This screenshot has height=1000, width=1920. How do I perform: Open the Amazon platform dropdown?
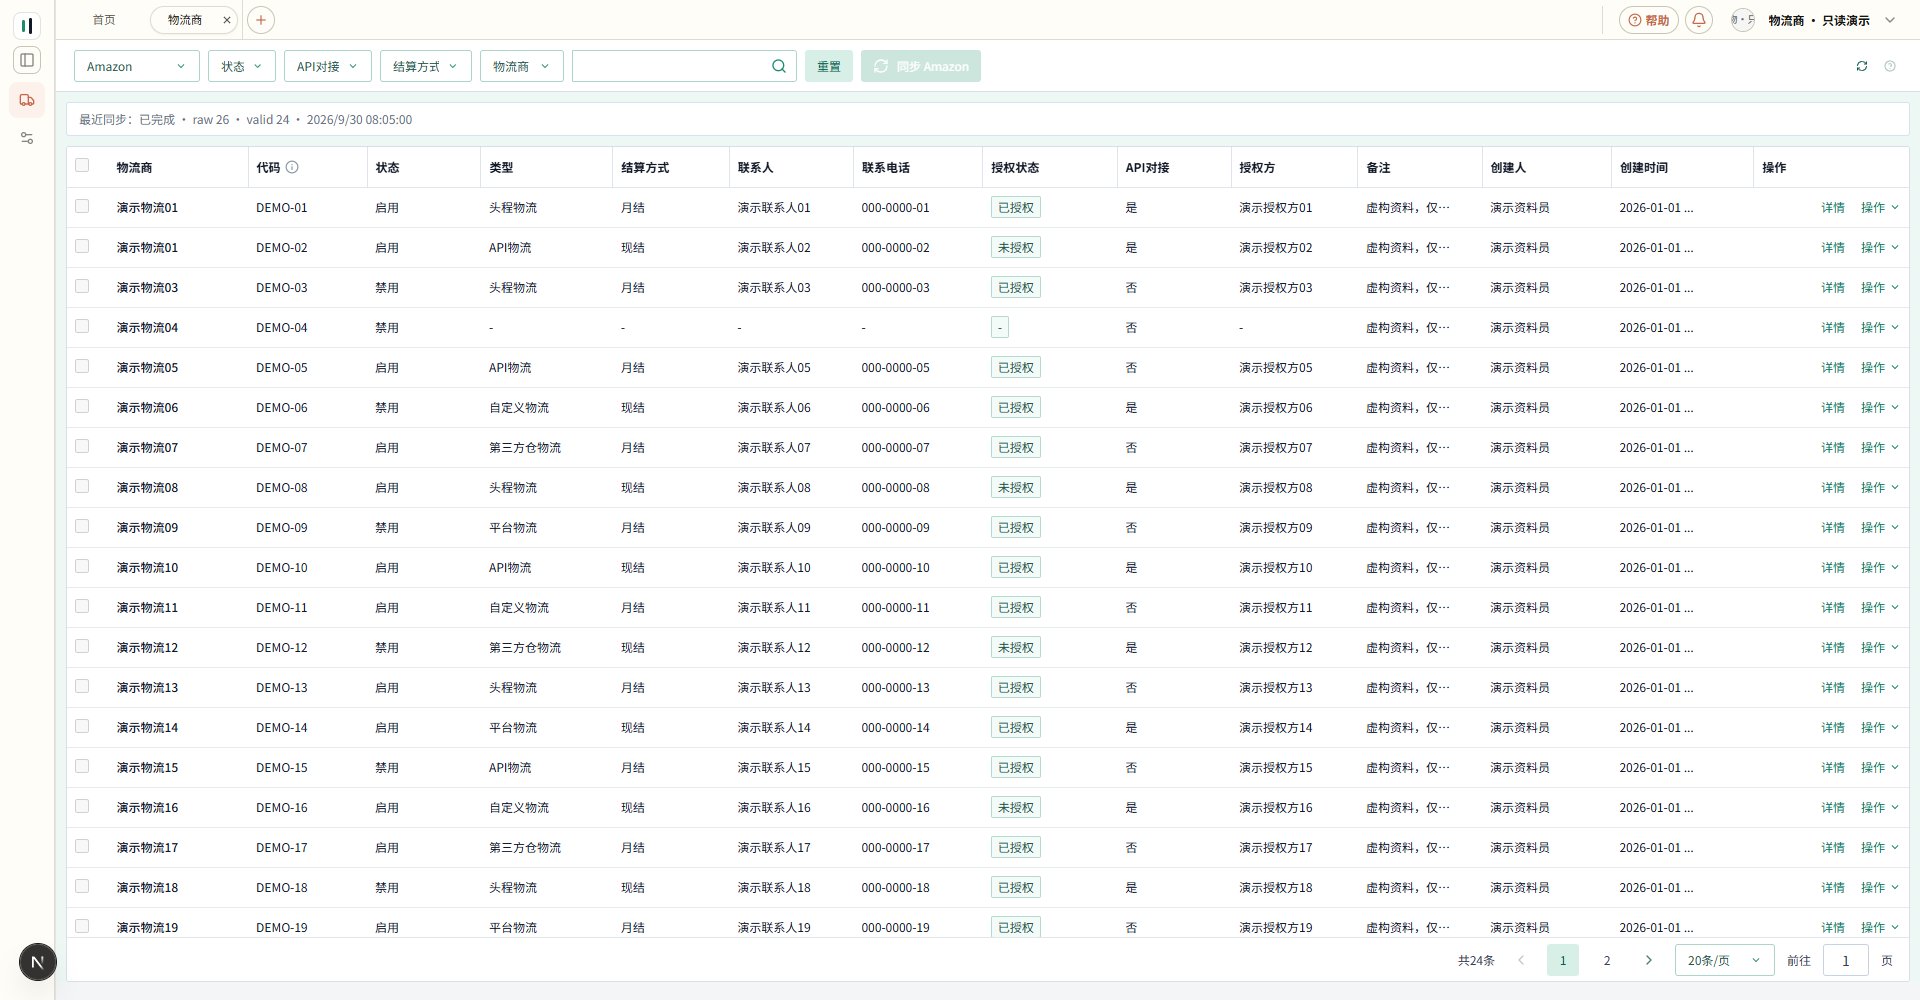tap(137, 66)
